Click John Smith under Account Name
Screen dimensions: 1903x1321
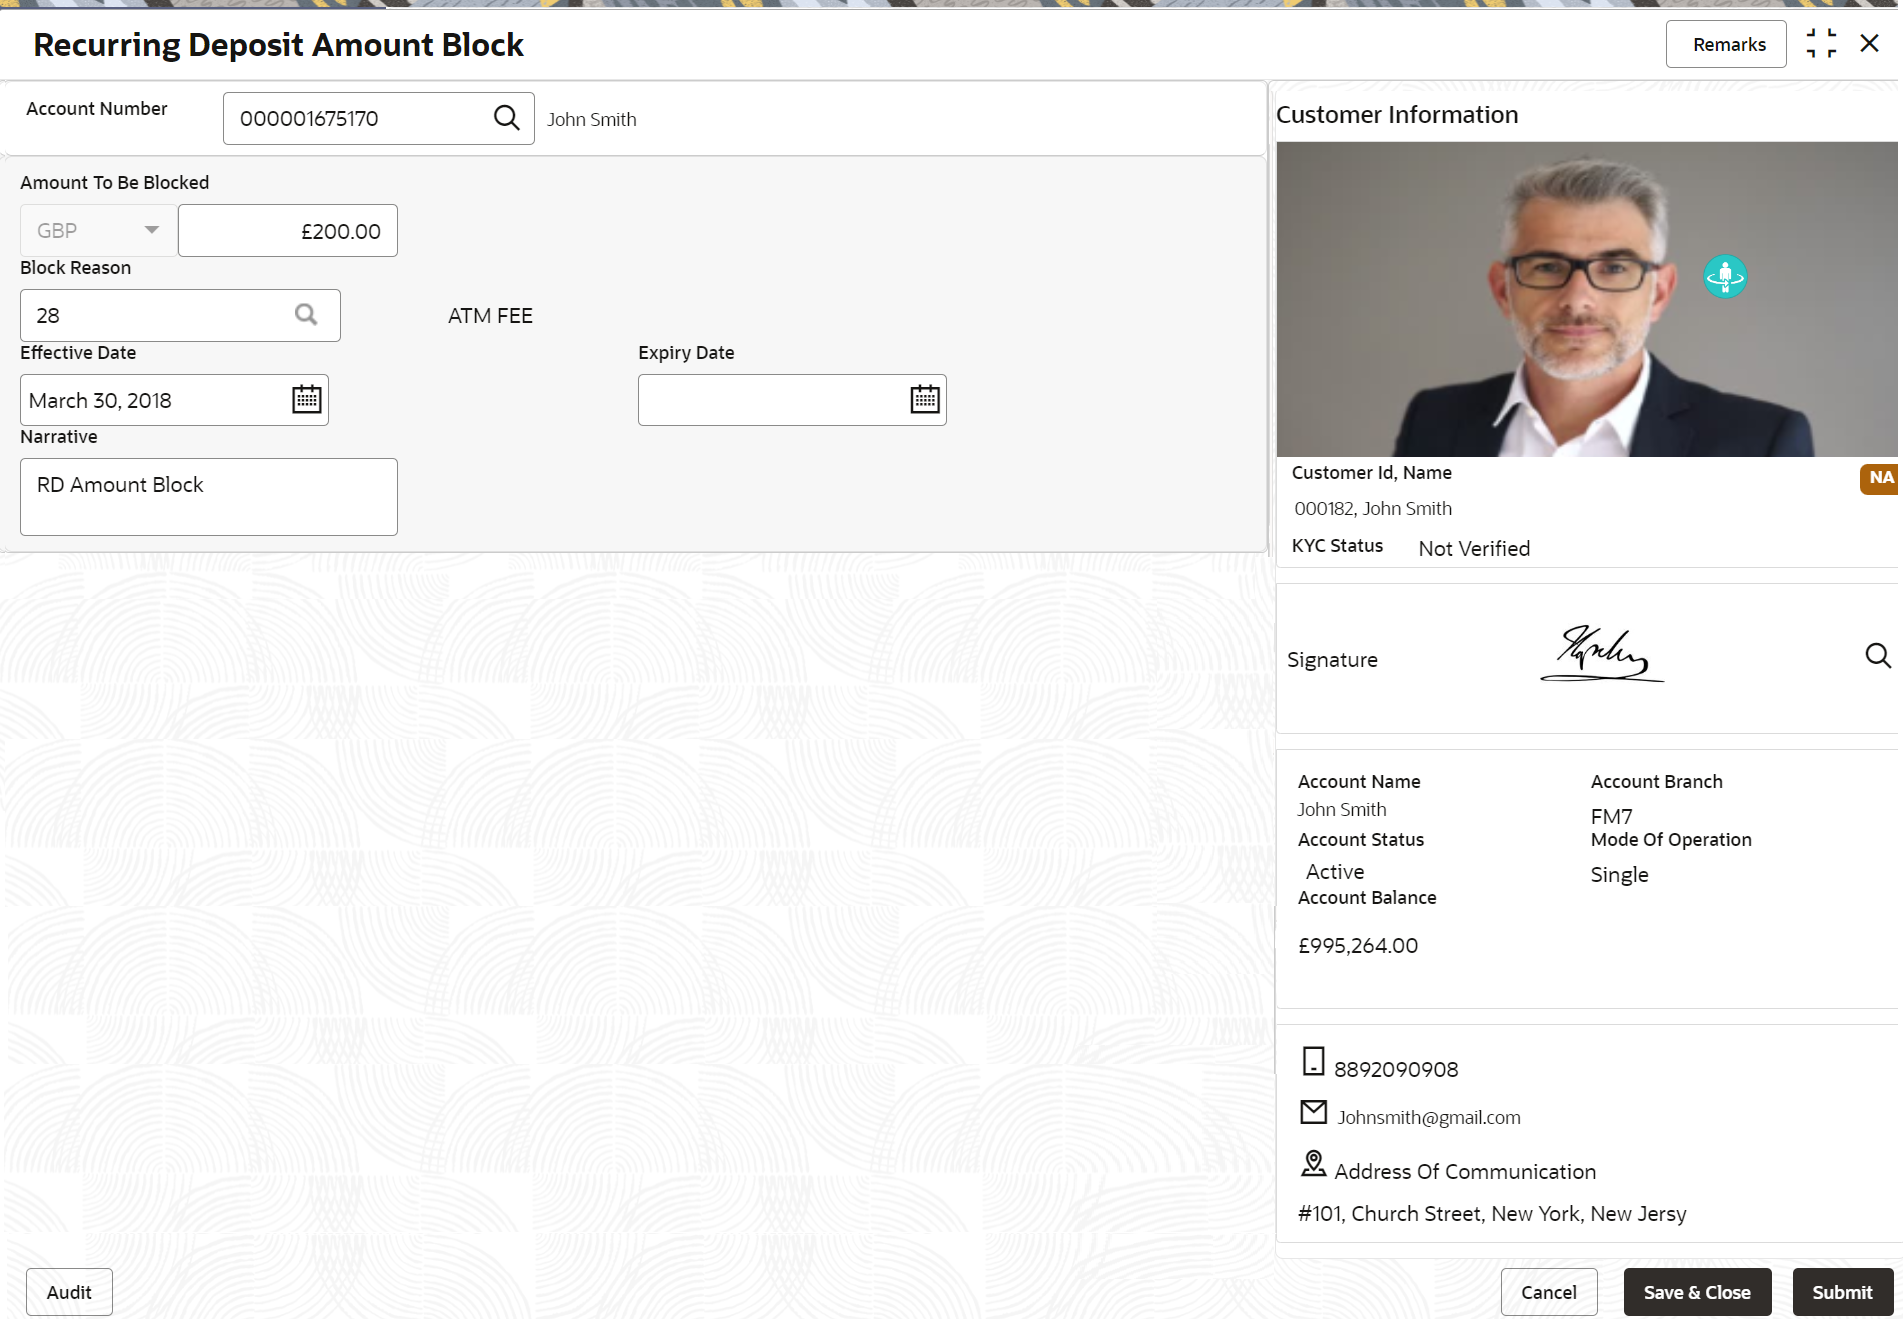1342,810
